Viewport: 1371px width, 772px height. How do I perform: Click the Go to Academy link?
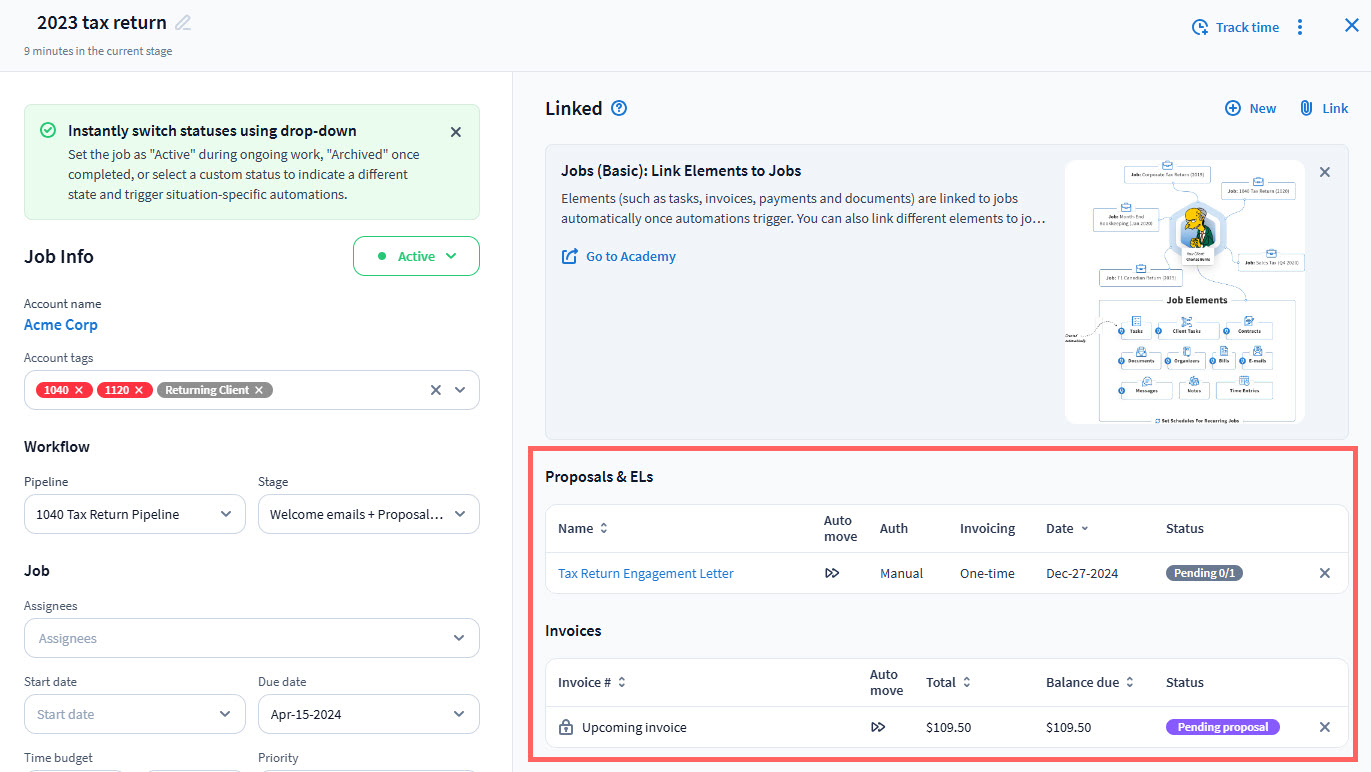click(x=630, y=256)
